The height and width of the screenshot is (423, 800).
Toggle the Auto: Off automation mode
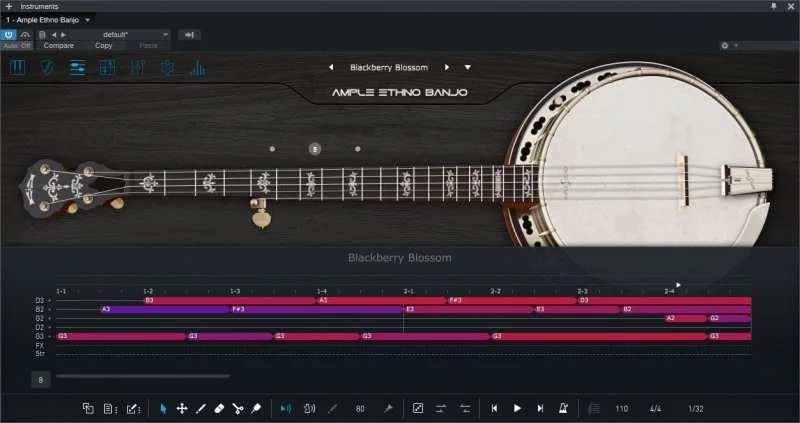click(17, 45)
